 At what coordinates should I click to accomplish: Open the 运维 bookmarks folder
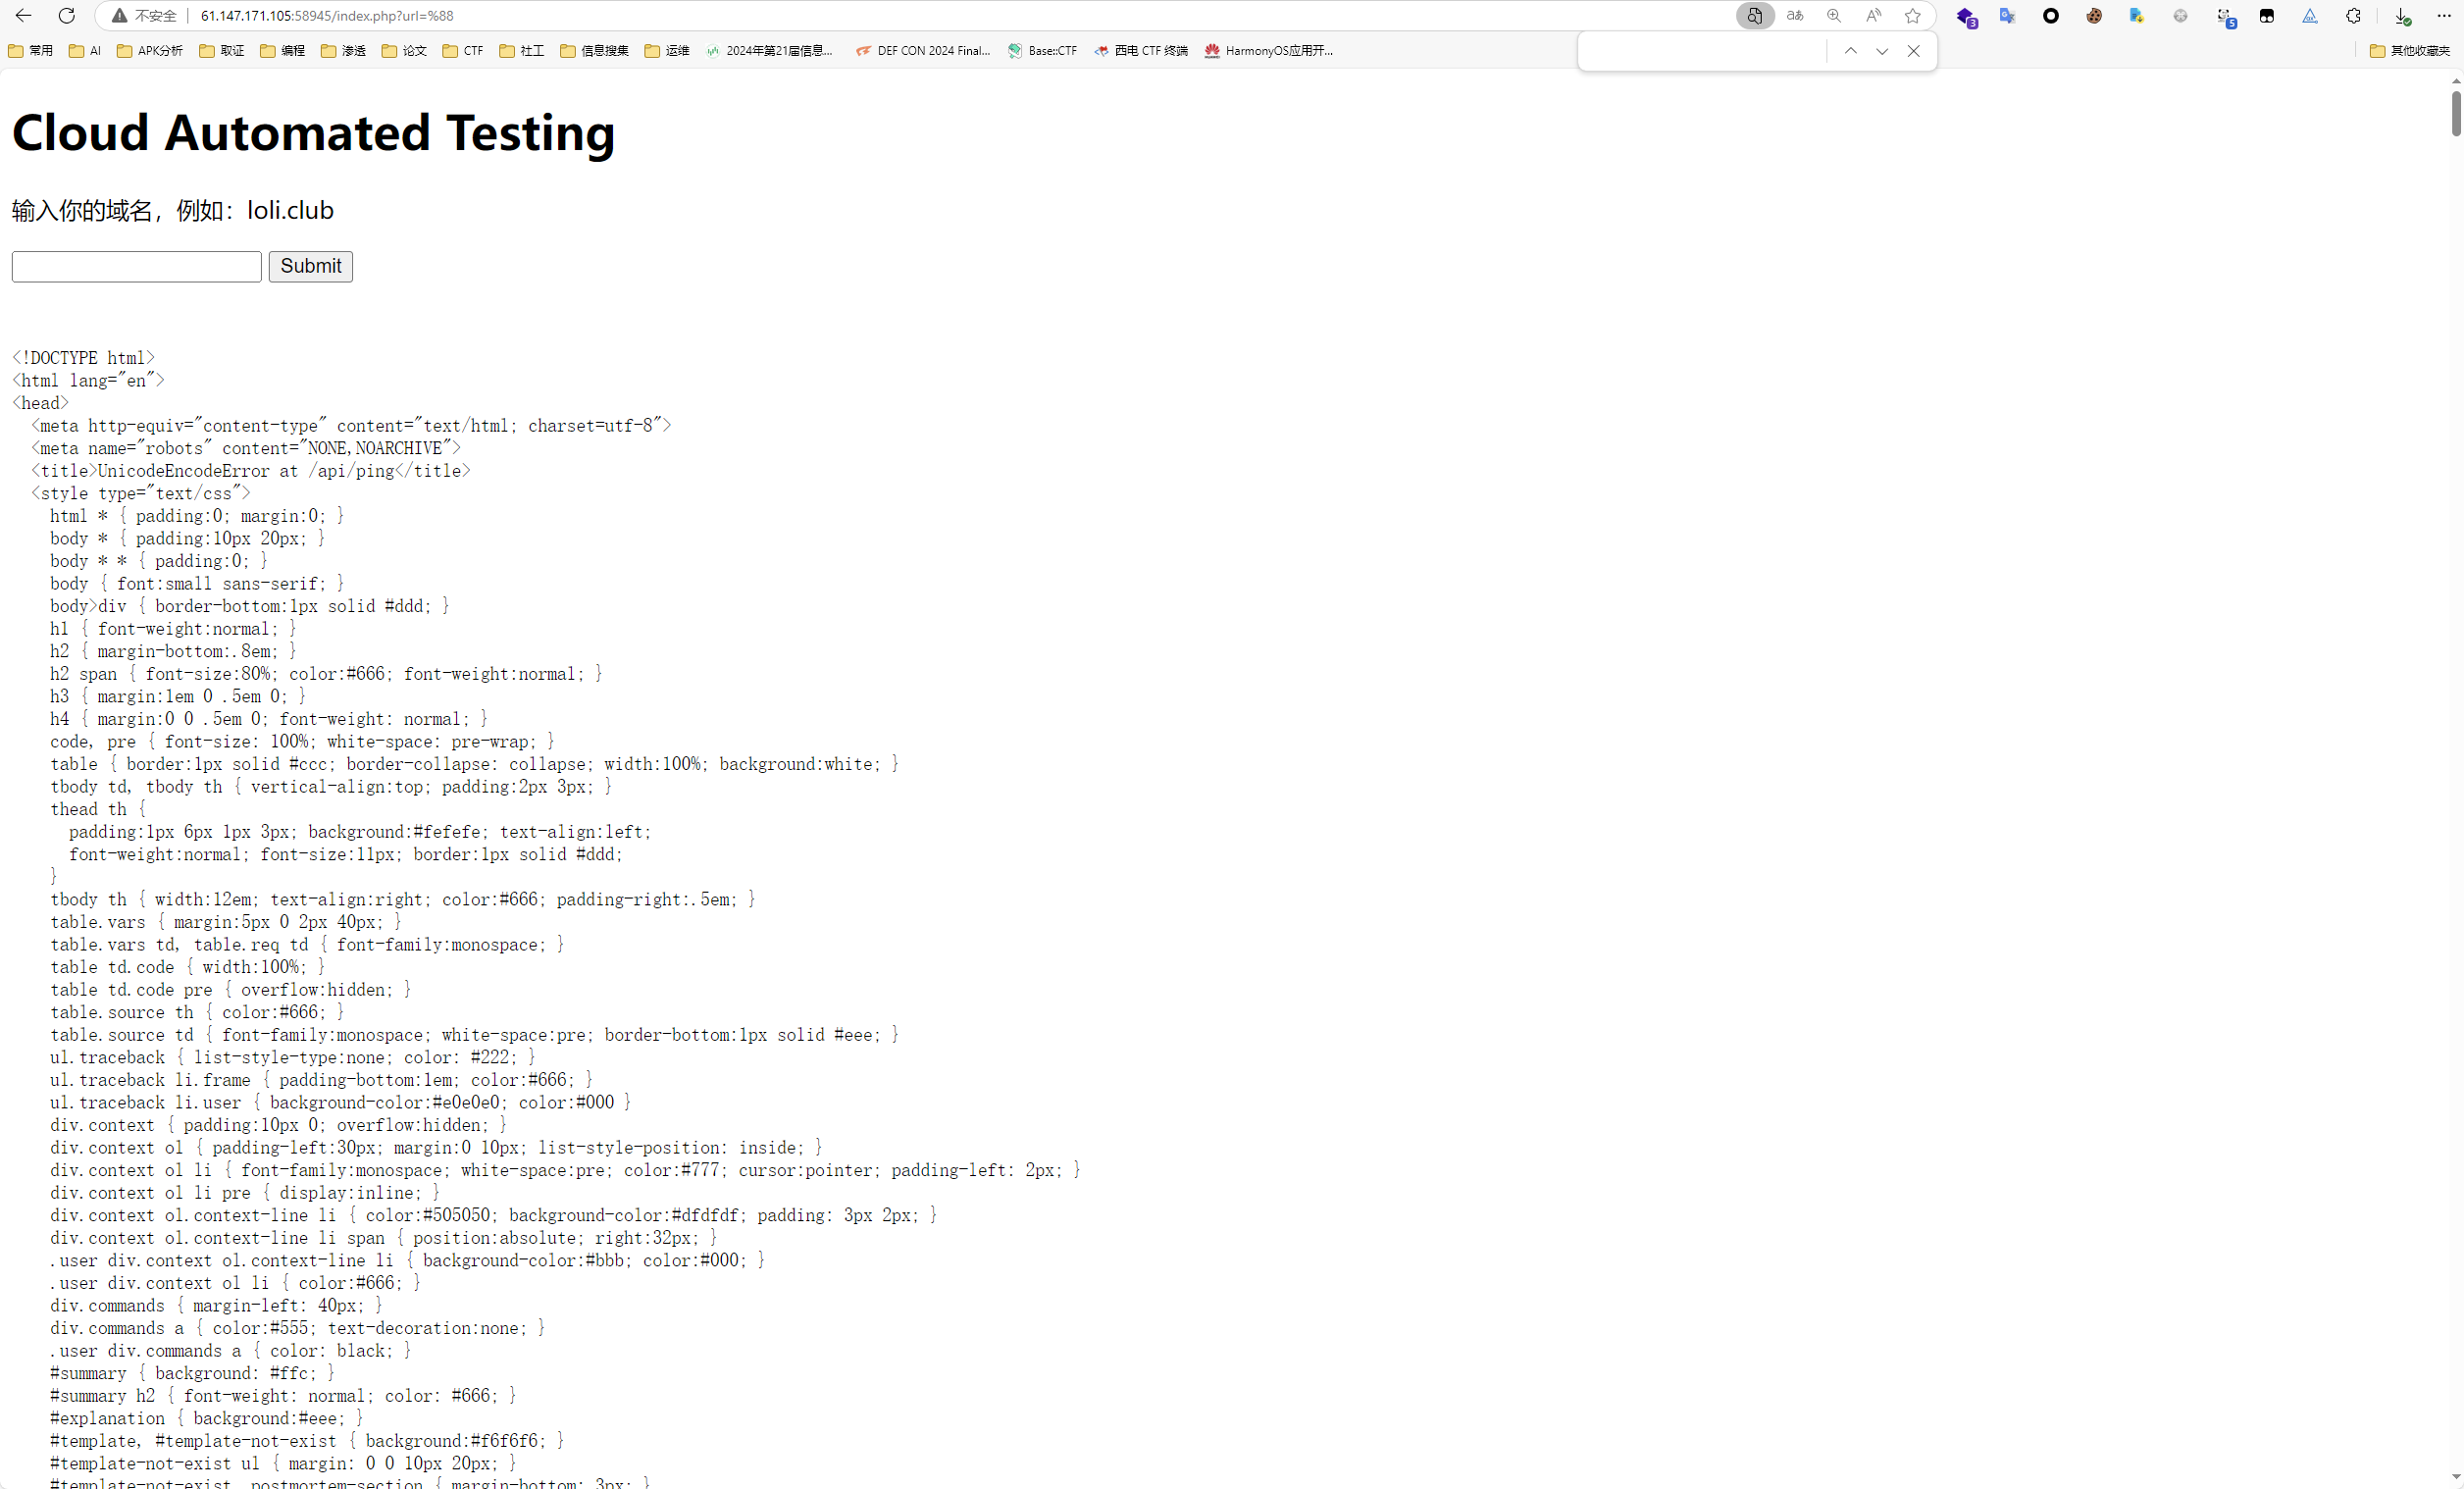(x=668, y=51)
